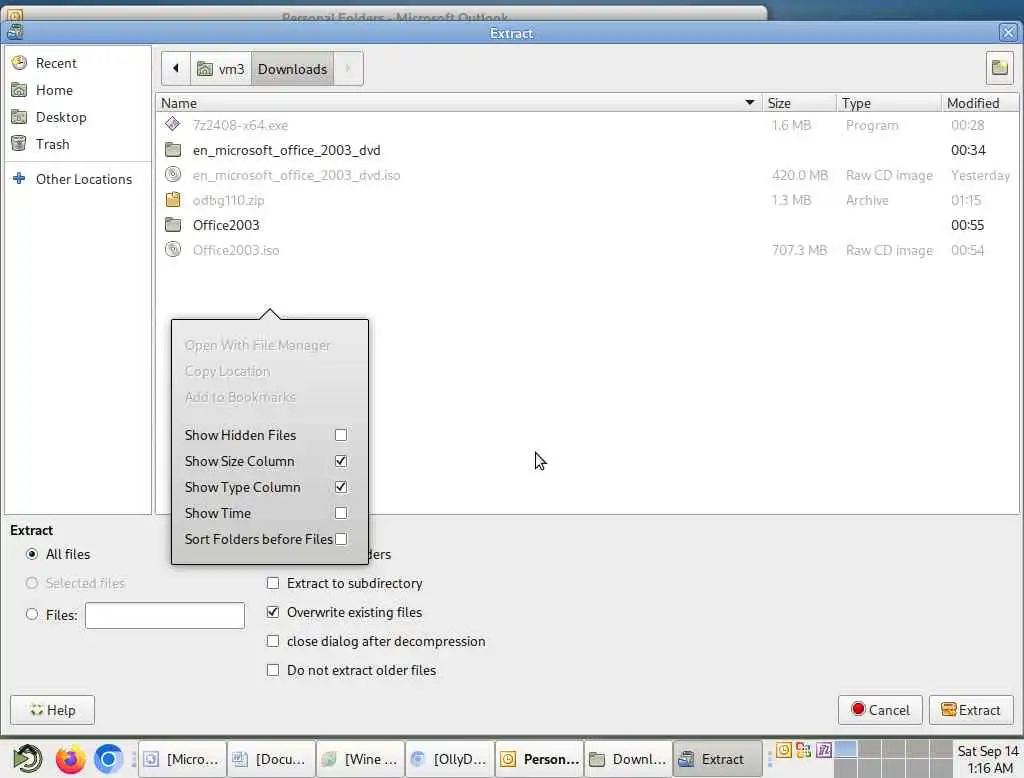Switch to [Micro... taskbar window
The height and width of the screenshot is (778, 1024).
click(182, 759)
